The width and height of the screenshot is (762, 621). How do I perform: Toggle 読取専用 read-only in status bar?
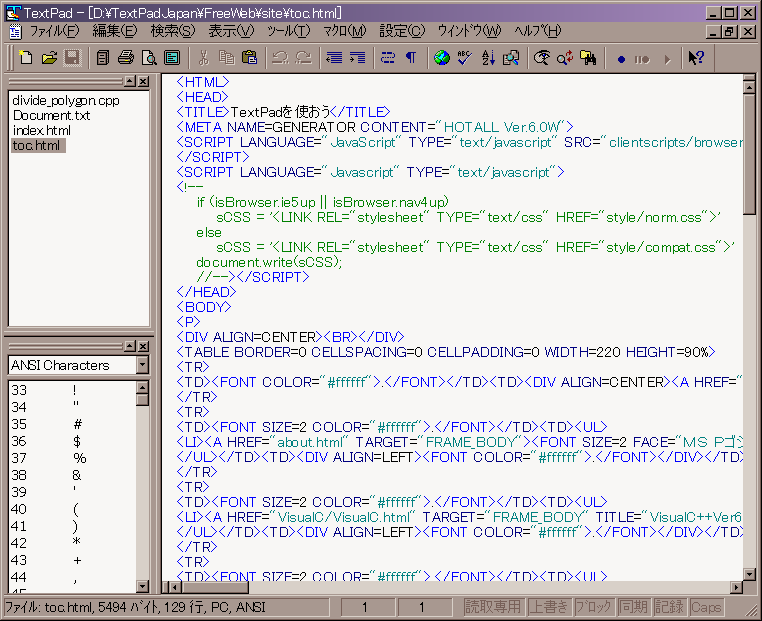pyautogui.click(x=493, y=607)
